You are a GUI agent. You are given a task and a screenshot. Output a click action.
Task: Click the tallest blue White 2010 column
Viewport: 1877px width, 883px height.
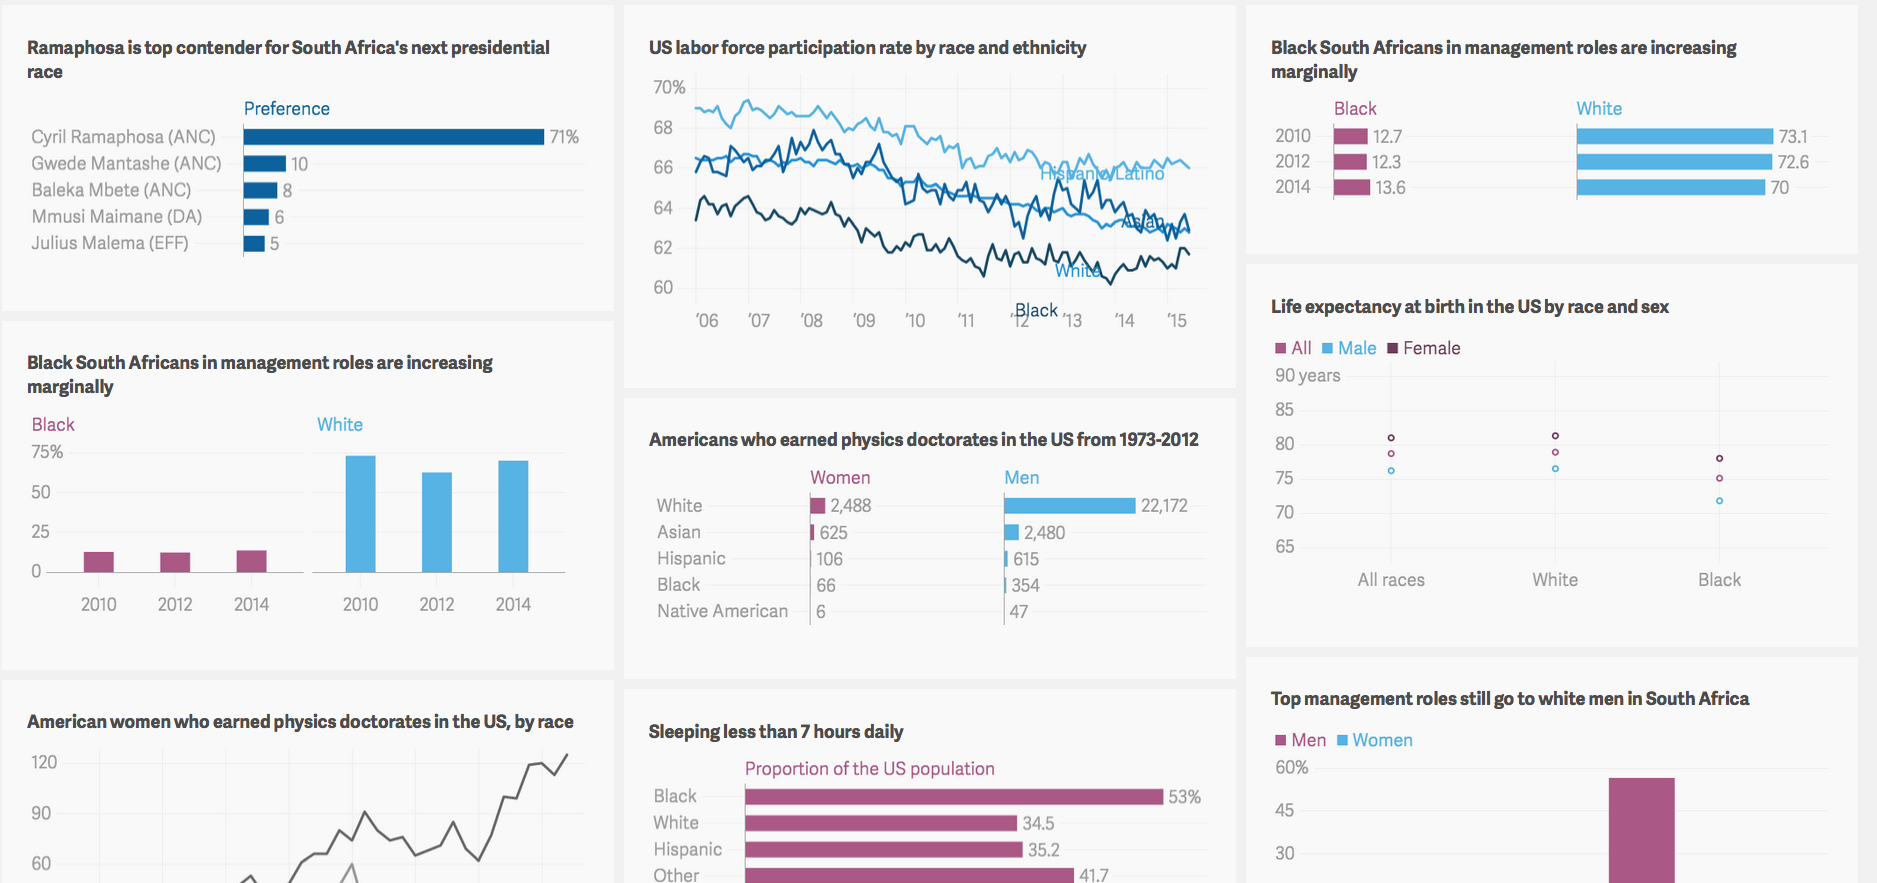[360, 513]
